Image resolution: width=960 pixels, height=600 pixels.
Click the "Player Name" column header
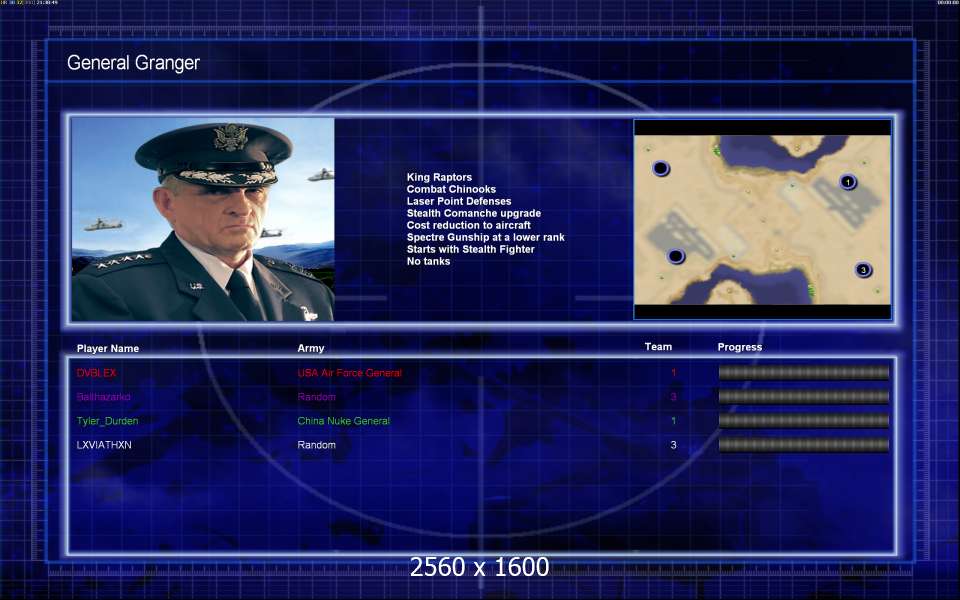[108, 348]
